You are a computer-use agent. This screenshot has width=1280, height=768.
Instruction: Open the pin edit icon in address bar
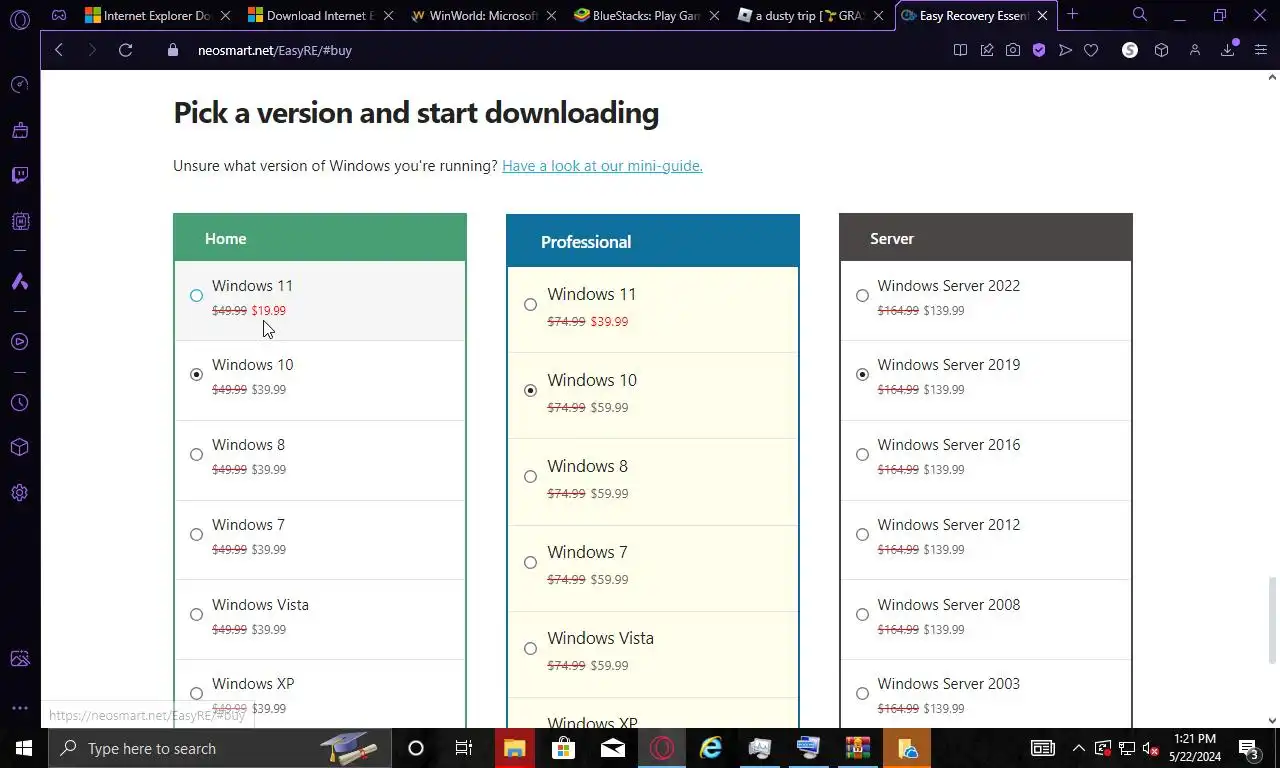[987, 50]
